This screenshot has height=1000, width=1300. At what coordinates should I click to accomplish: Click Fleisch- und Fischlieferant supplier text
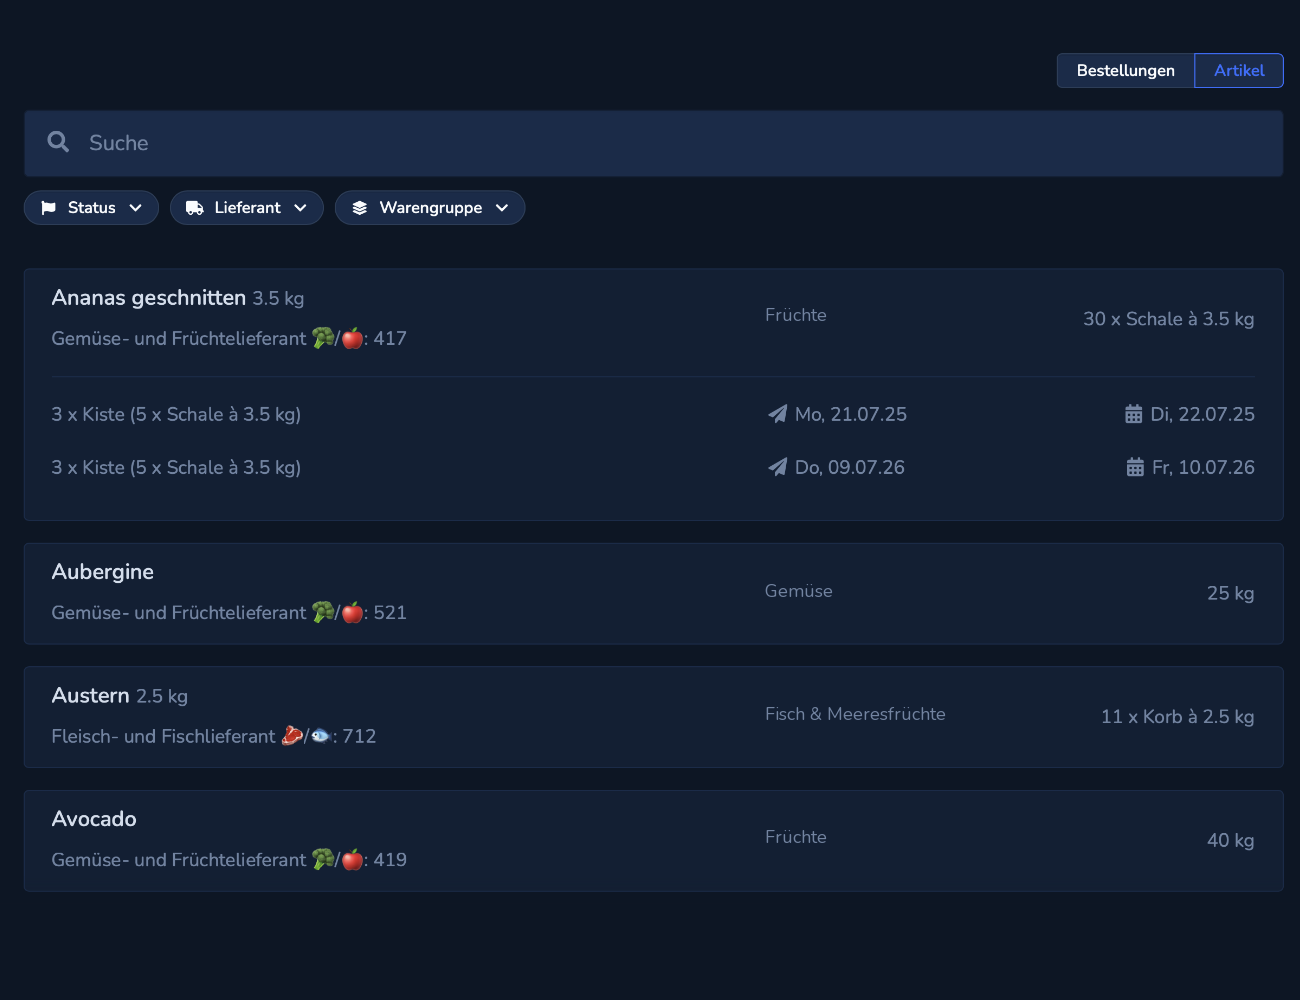[214, 736]
